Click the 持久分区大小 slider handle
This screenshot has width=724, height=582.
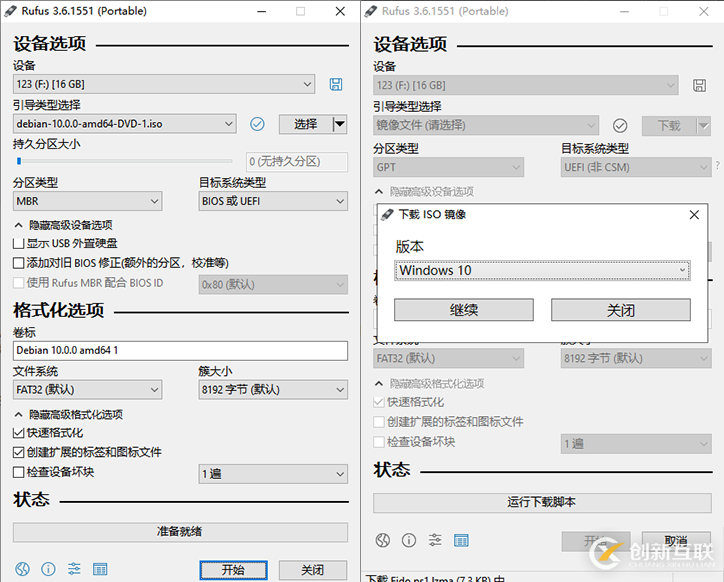pyautogui.click(x=19, y=161)
